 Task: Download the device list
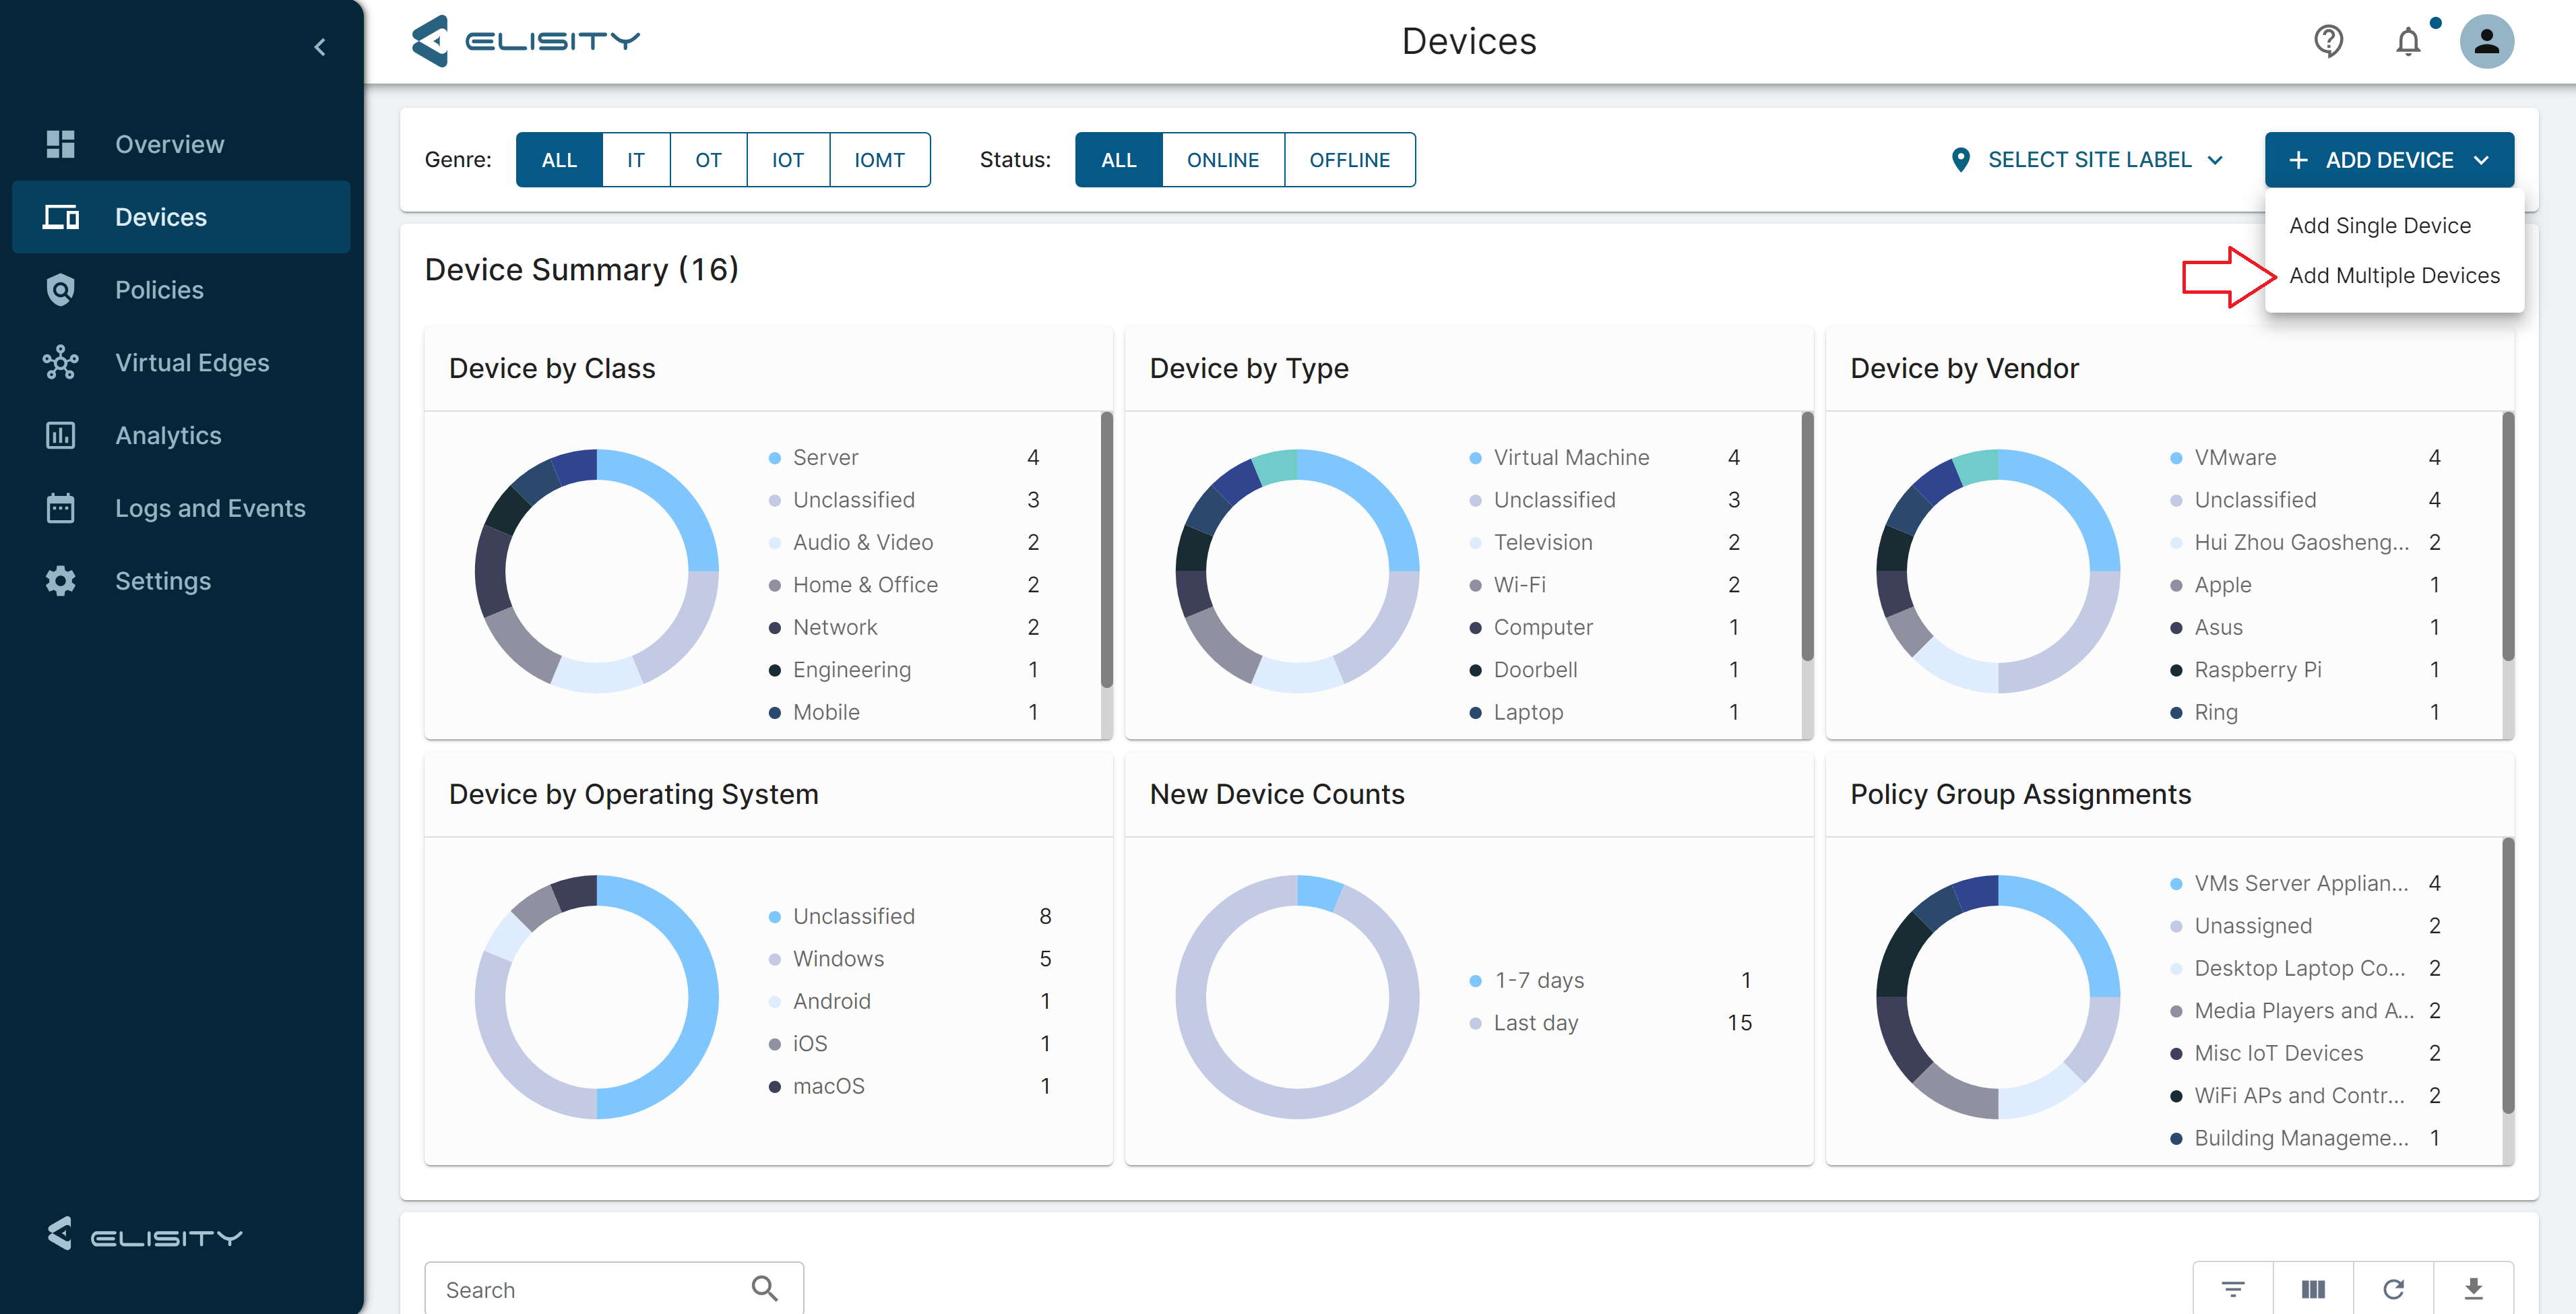click(2473, 1289)
